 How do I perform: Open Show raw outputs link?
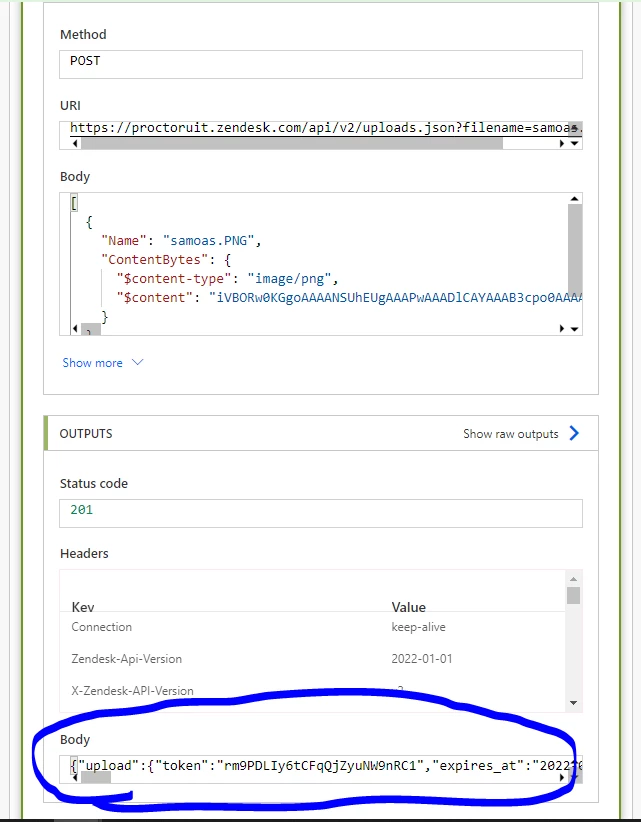point(510,434)
